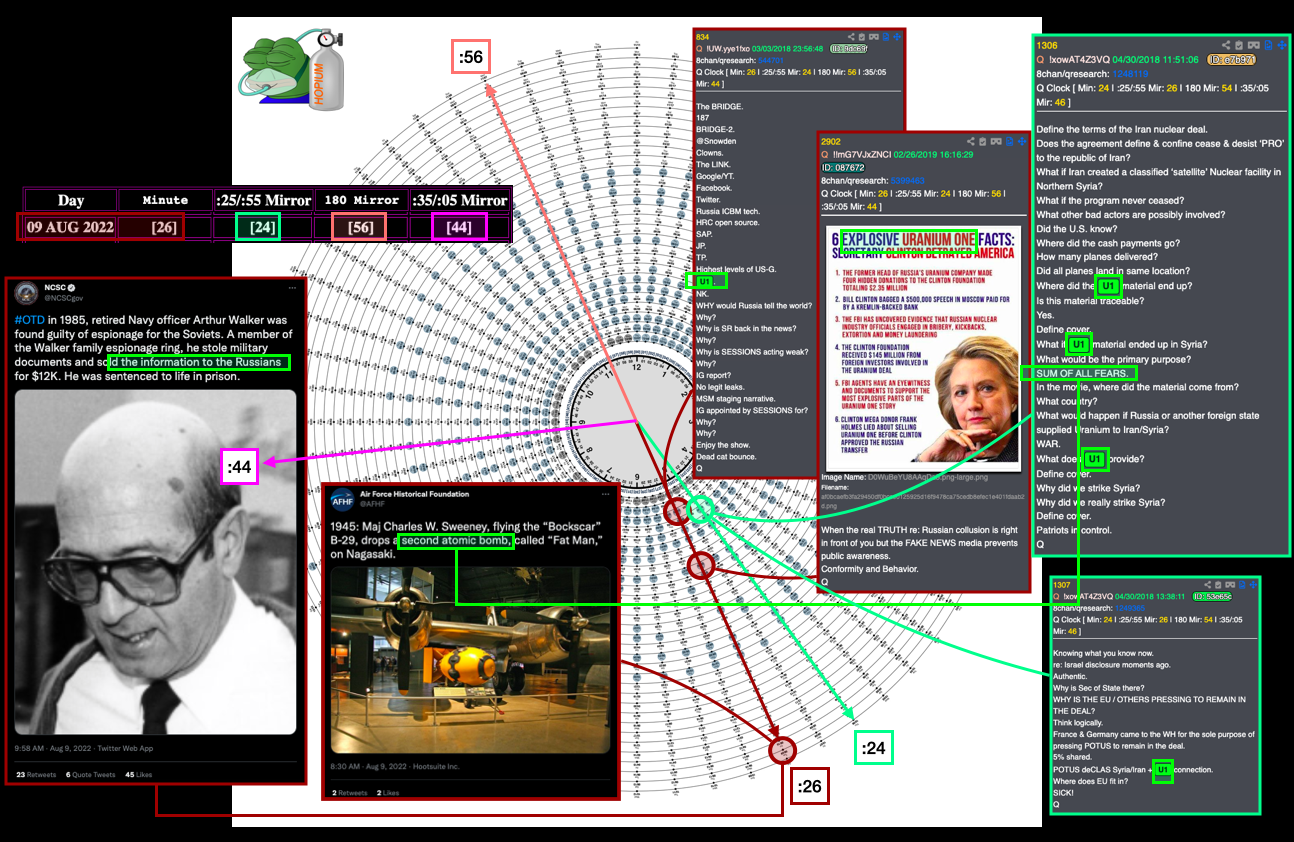
Task: Click the move arrows icon on post 1307
Action: (x=1253, y=585)
